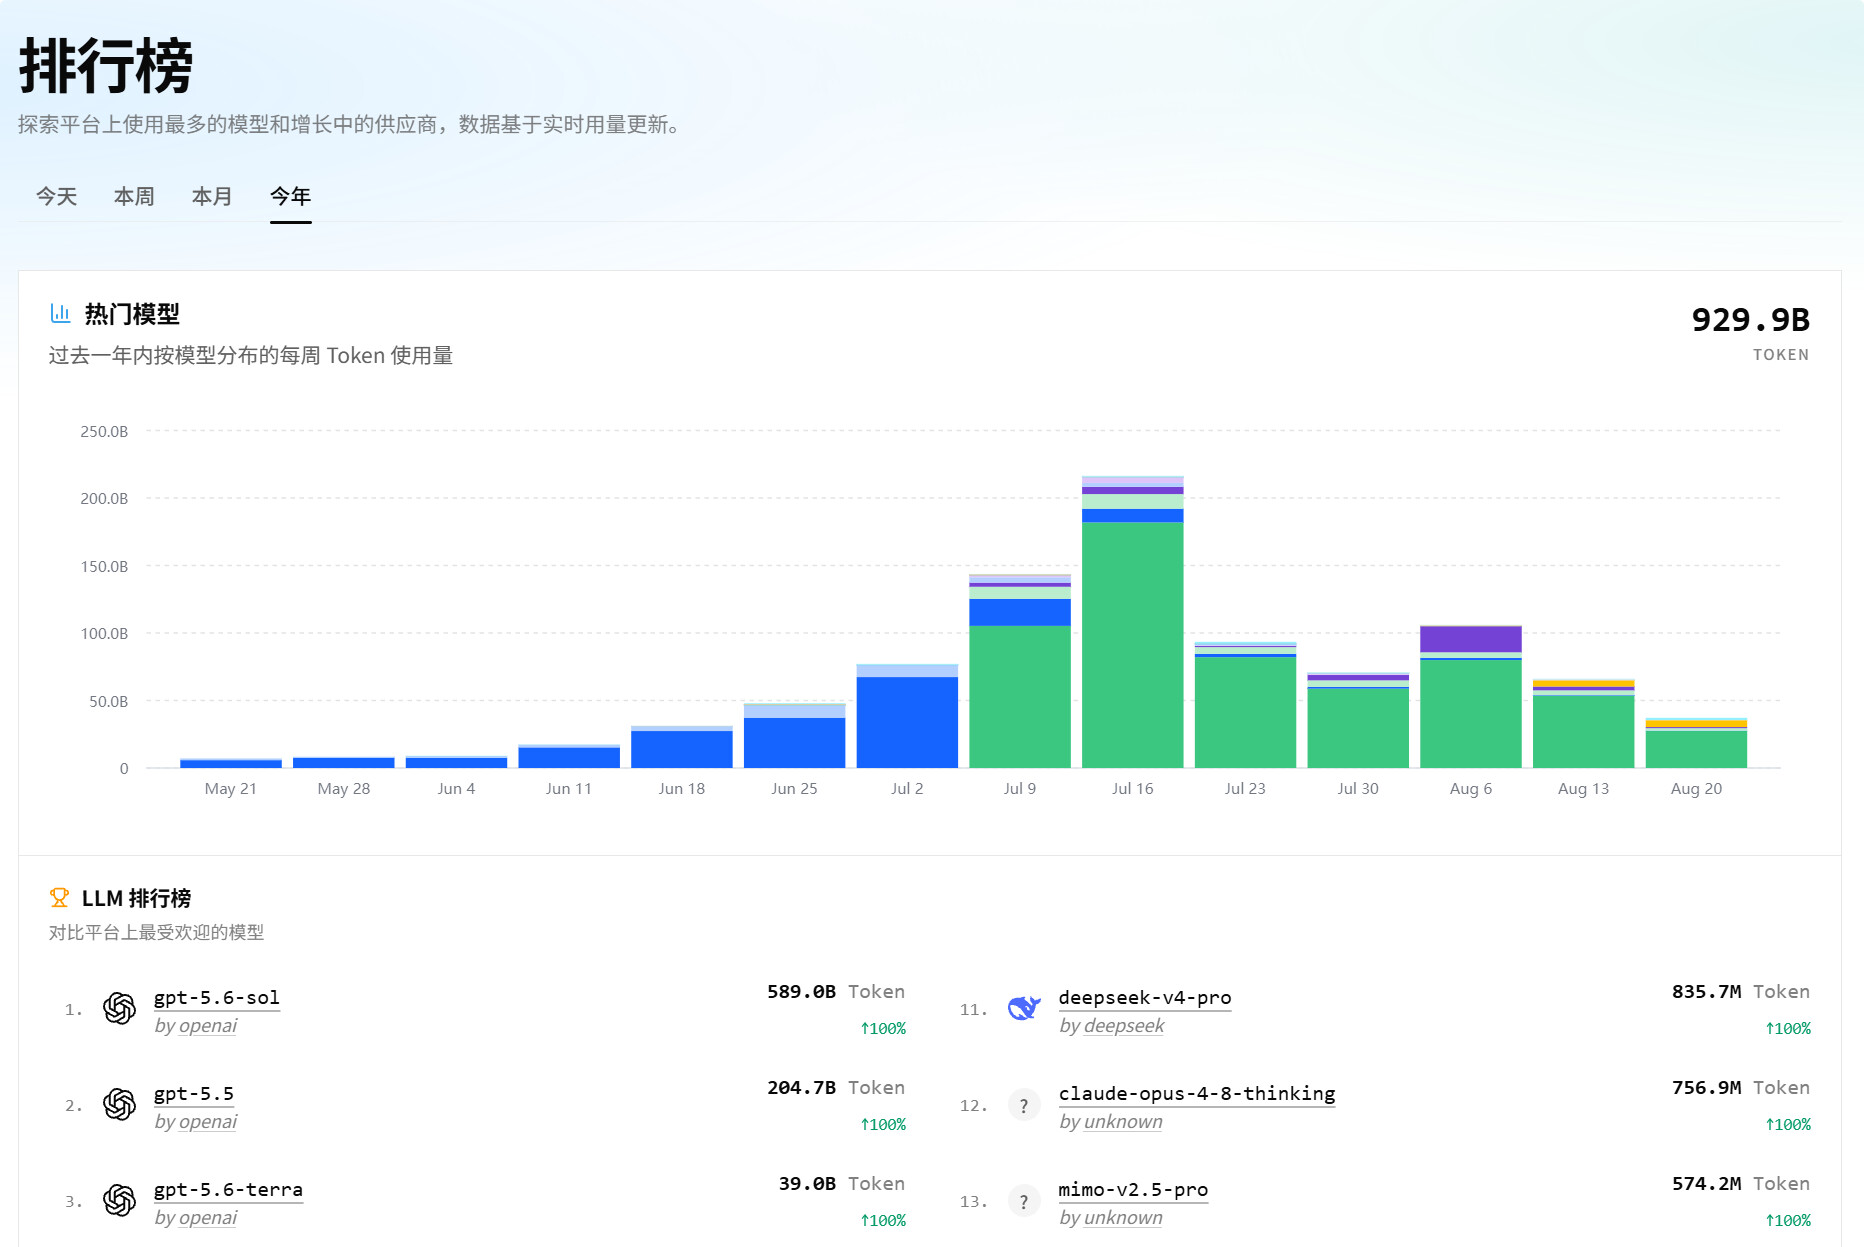Image resolution: width=1864 pixels, height=1247 pixels.
Task: Open the gpt-5.6-terra model link
Action: point(228,1190)
